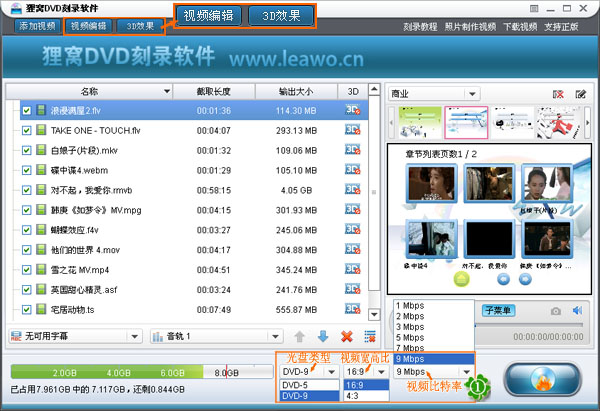Click 3D icon for 雪之花 MV.mp4
The height and width of the screenshot is (411, 600).
(x=352, y=269)
